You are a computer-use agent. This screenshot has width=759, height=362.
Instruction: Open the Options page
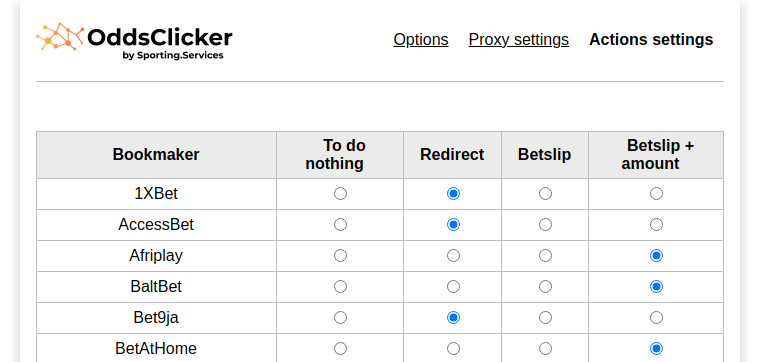click(x=421, y=39)
